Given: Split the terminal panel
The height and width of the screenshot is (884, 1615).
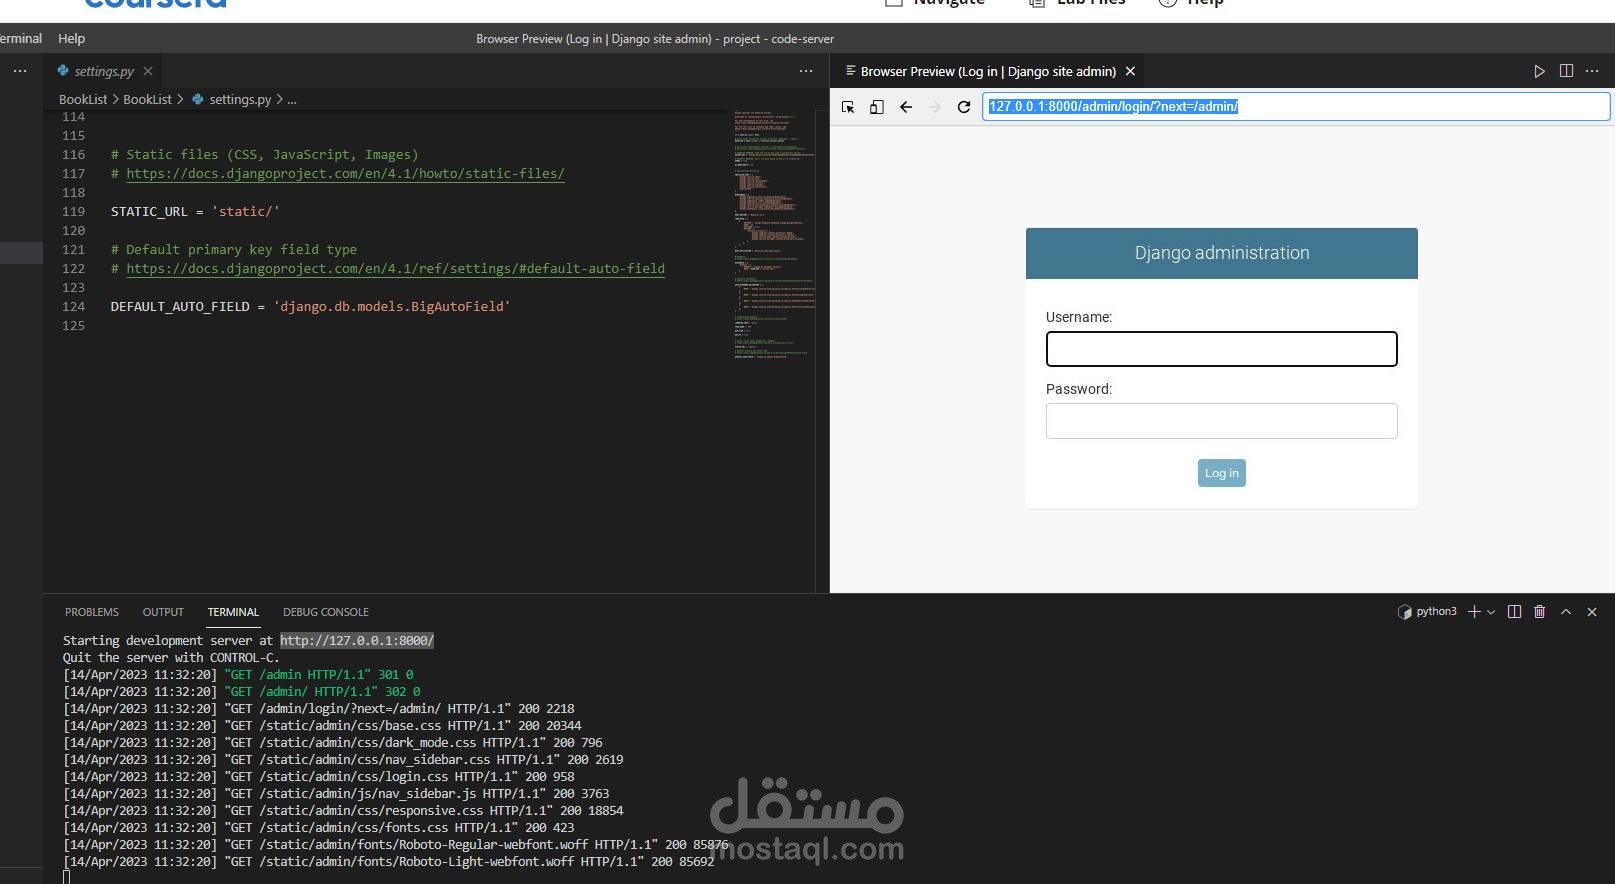Looking at the screenshot, I should coord(1514,611).
